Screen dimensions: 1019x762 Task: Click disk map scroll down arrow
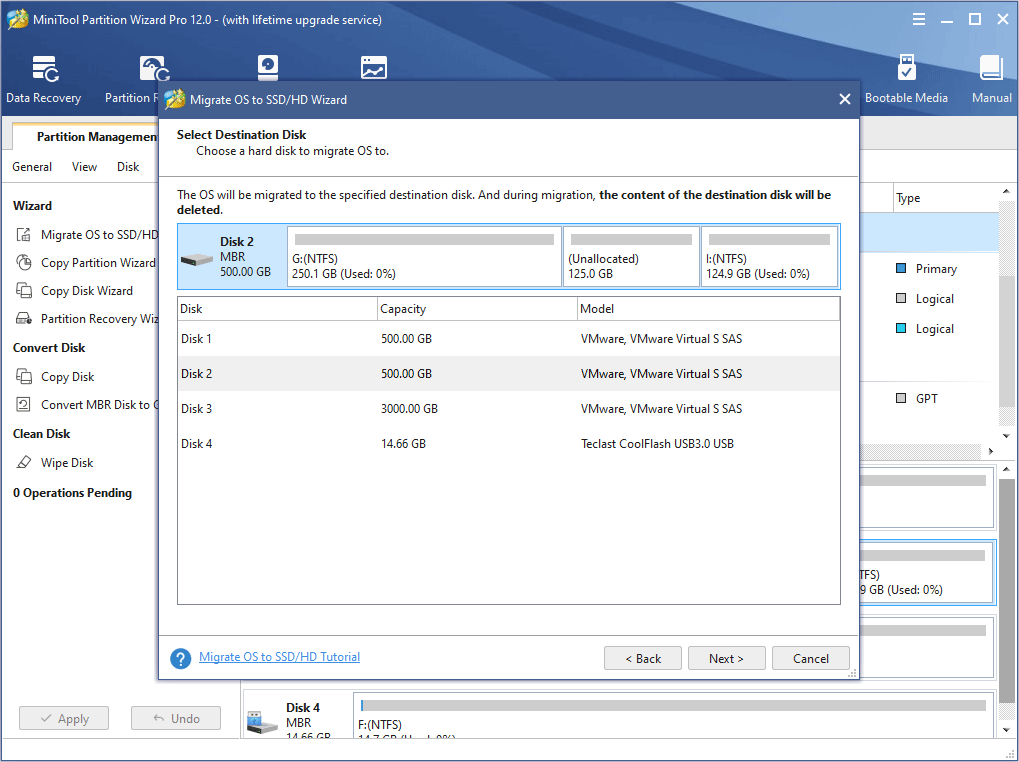point(1006,730)
